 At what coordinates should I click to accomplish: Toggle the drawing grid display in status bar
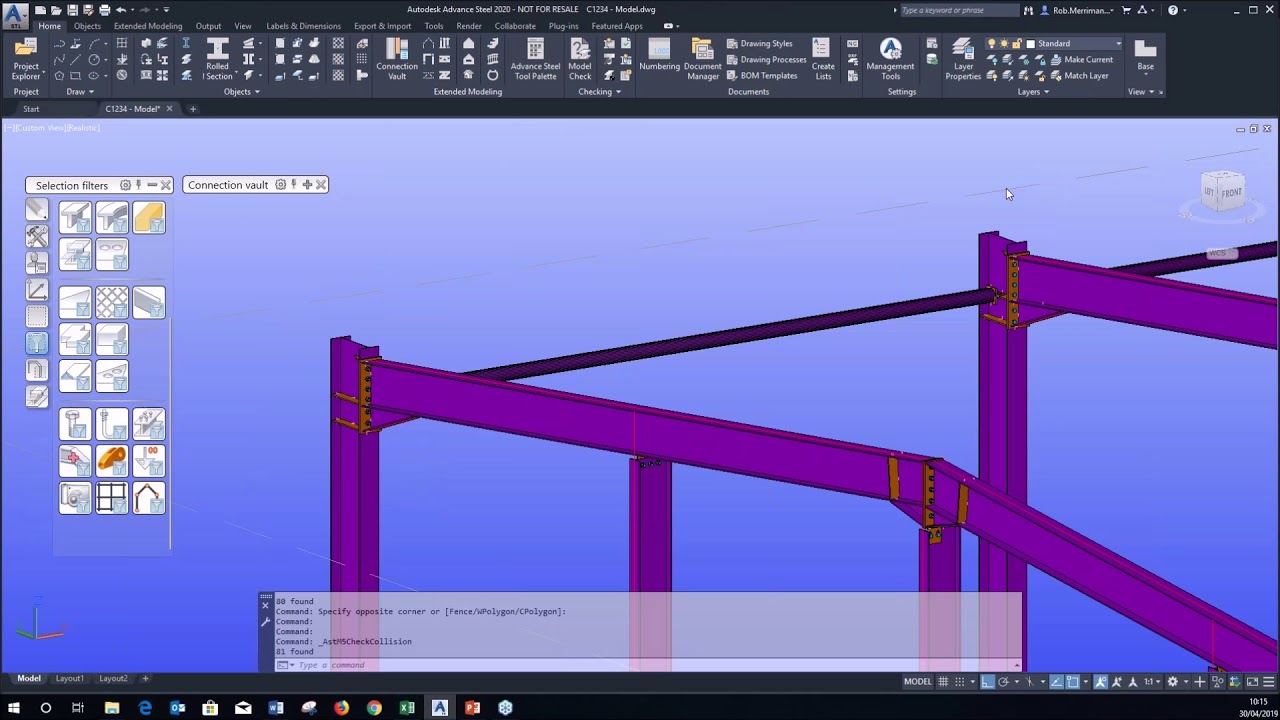pyautogui.click(x=943, y=681)
